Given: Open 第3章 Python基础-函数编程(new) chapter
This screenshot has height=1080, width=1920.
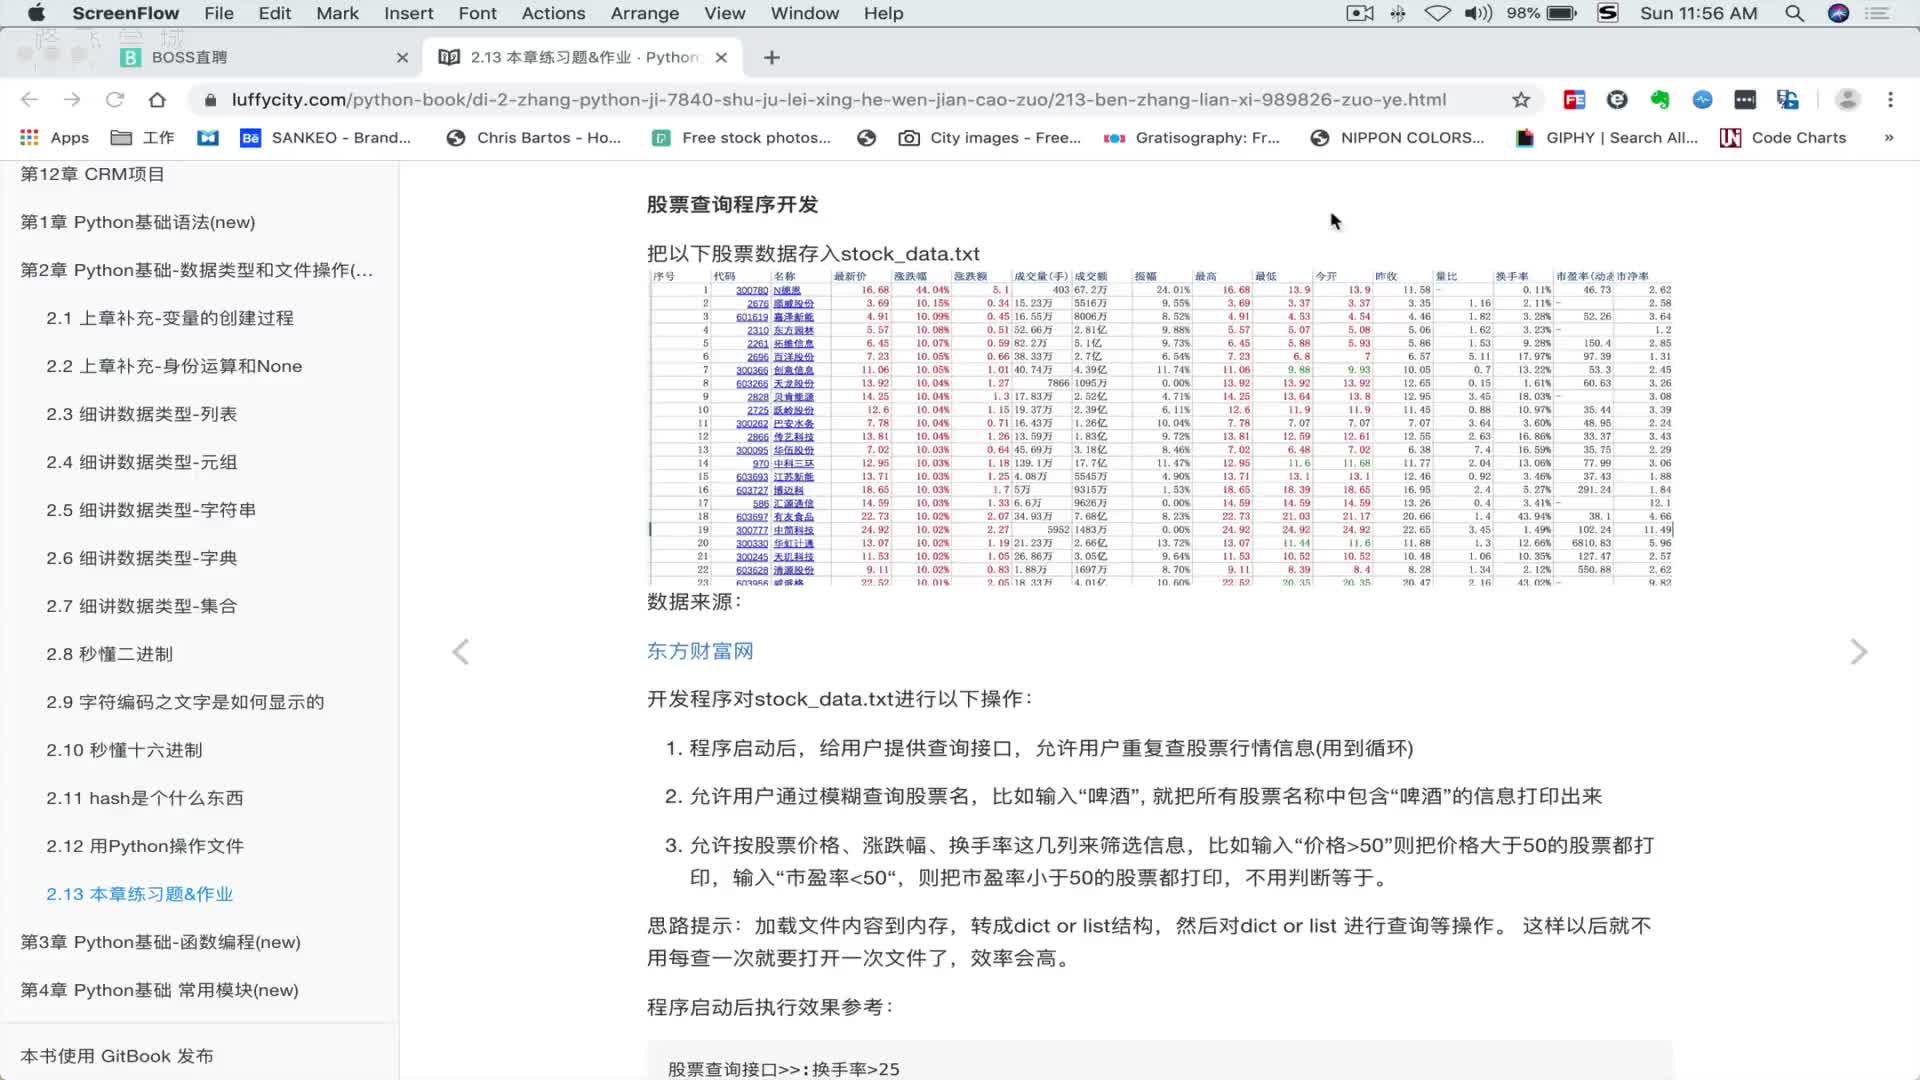Looking at the screenshot, I should tap(160, 942).
